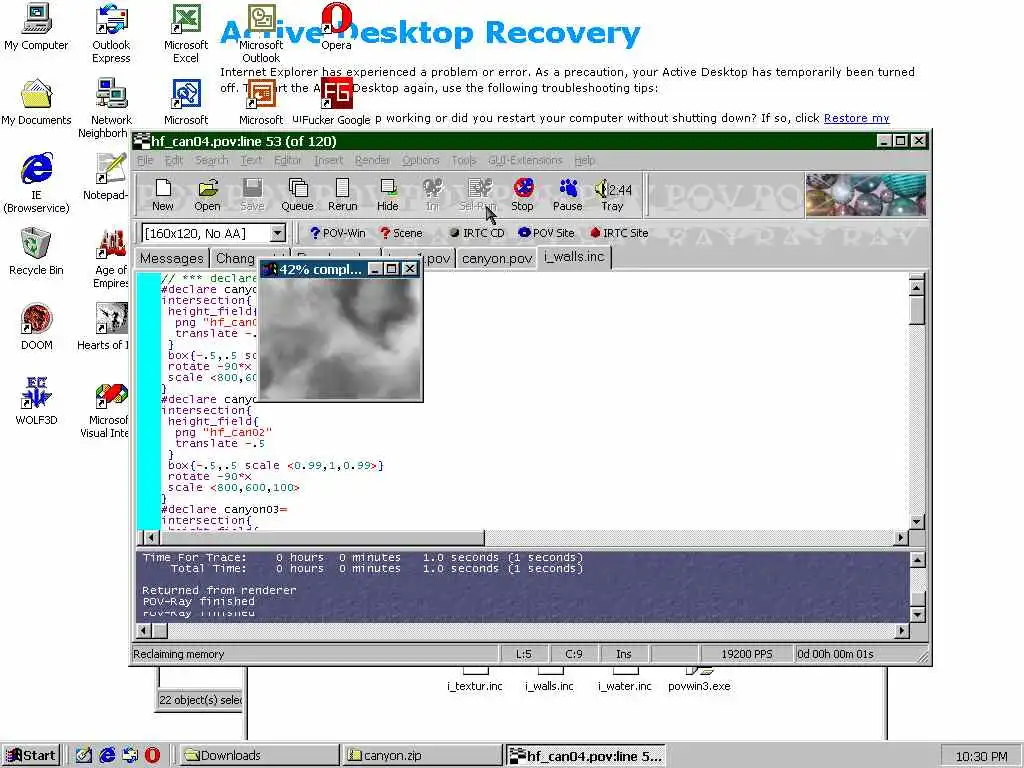The image size is (1024, 768).
Task: Open Scene help button
Action: (x=402, y=233)
